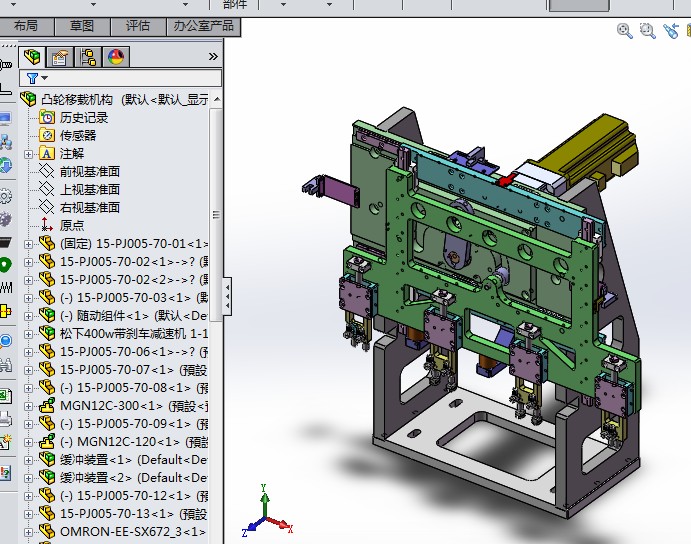Open the 评估 tab
The image size is (691, 544).
click(x=137, y=26)
